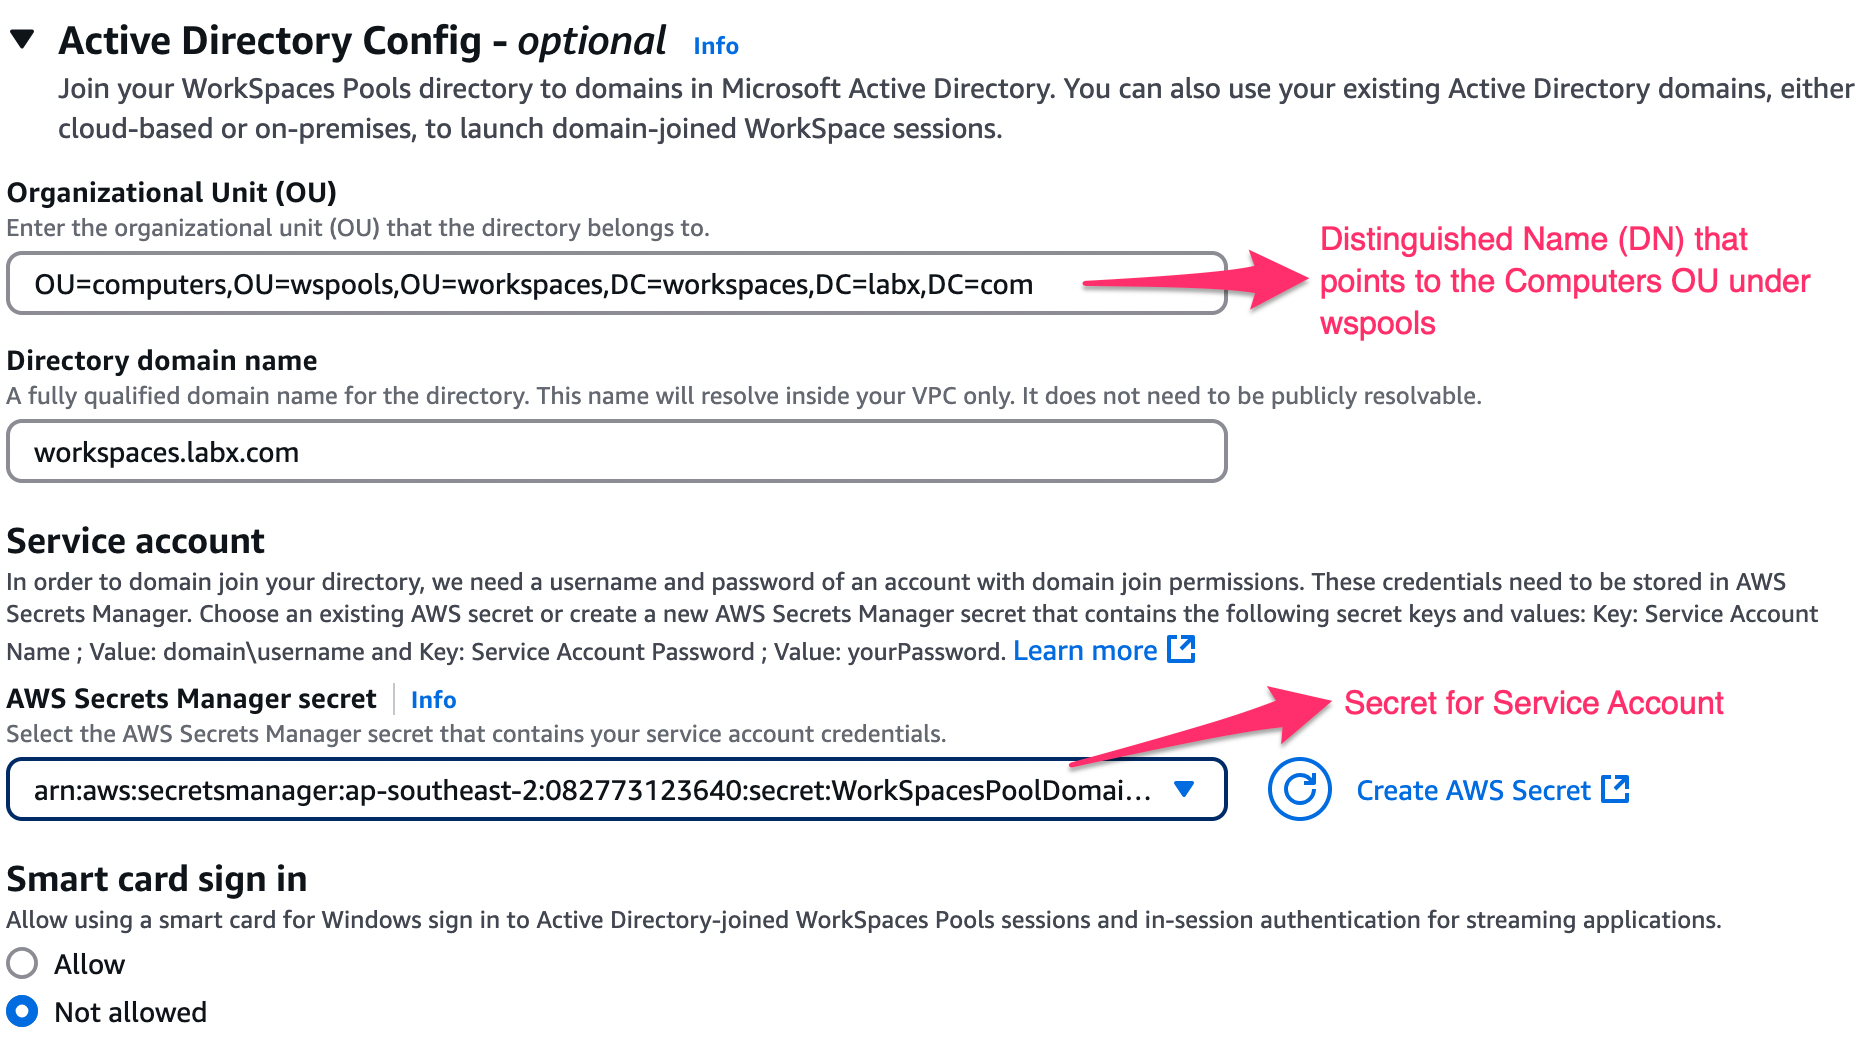Select Allow for smart card sign in
Viewport: 1862px width, 1042px height.
(x=22, y=964)
